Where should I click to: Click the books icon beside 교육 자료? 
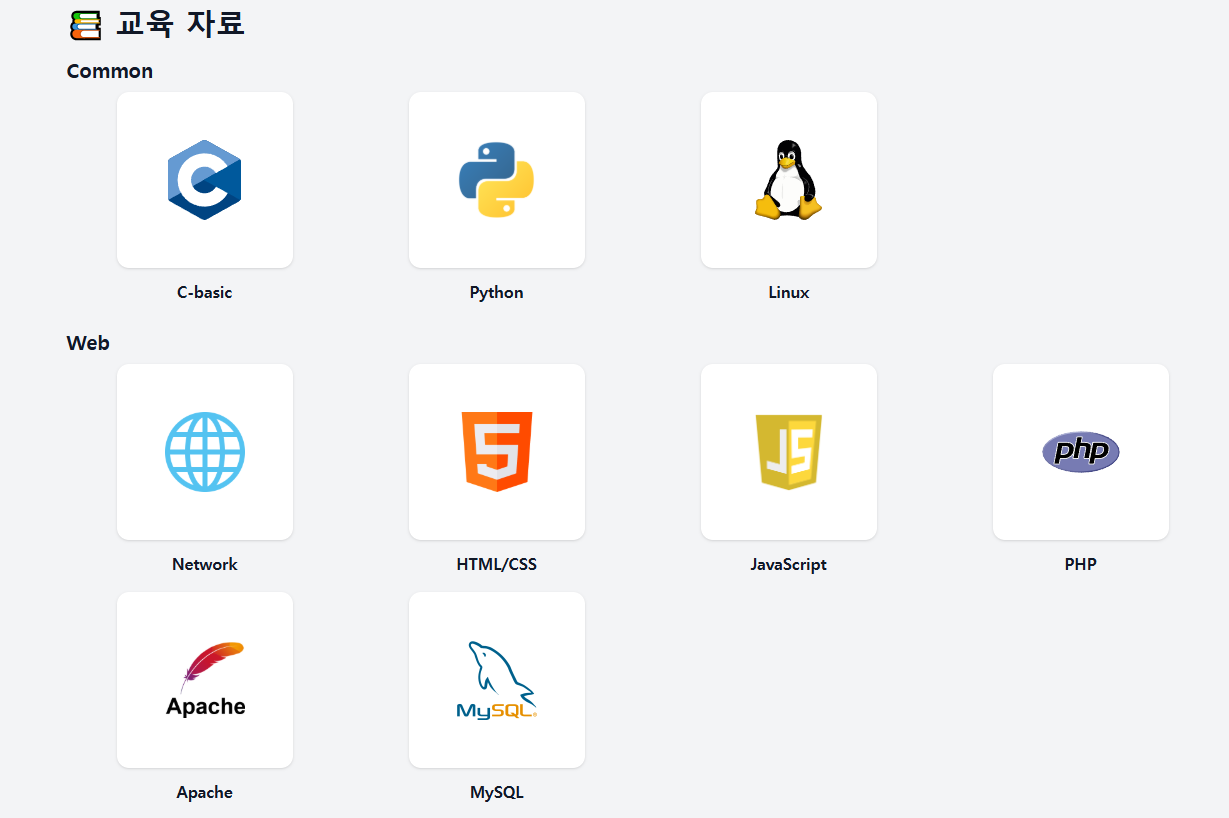pos(86,24)
